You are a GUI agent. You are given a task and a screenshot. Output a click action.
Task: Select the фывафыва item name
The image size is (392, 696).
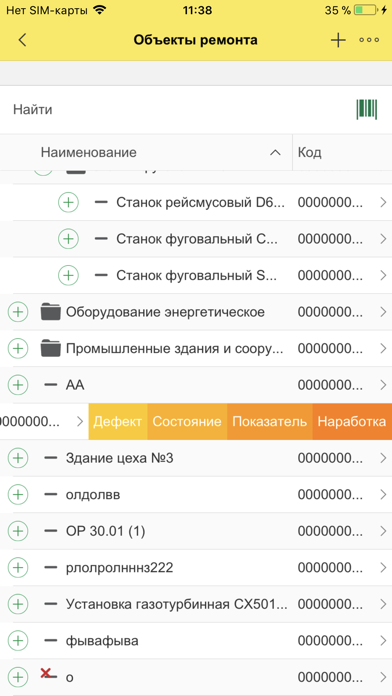(x=102, y=640)
